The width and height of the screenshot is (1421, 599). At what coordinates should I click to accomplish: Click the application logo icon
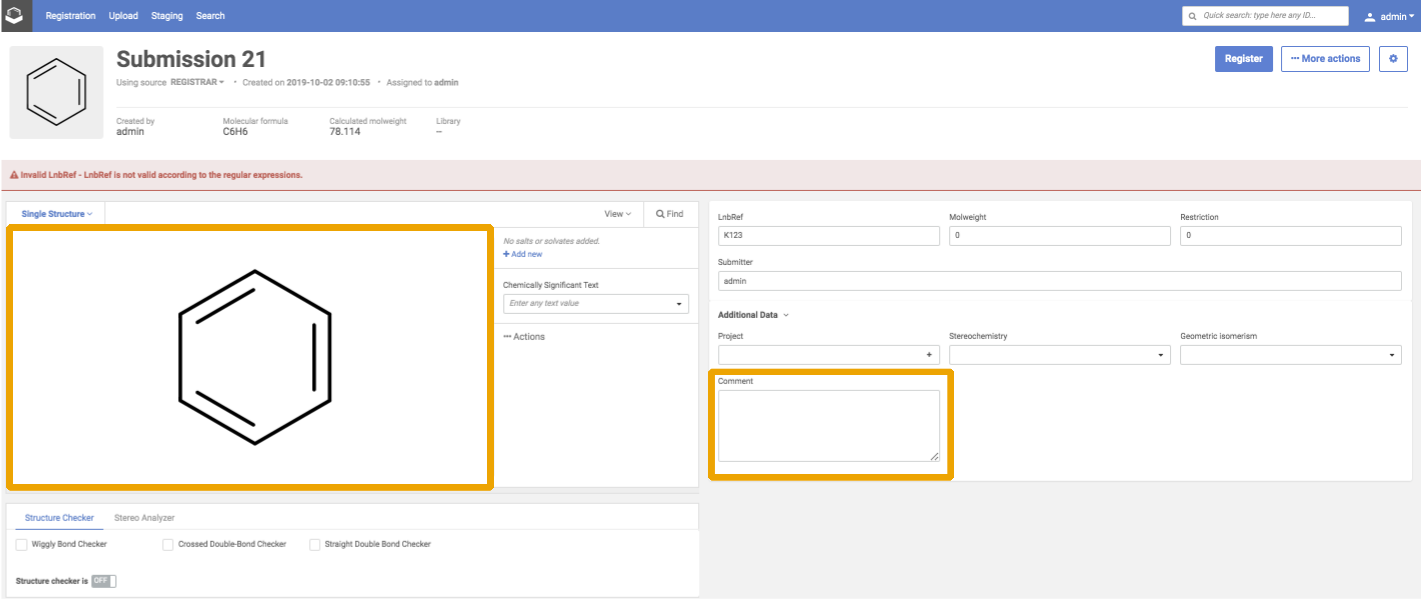pyautogui.click(x=15, y=15)
